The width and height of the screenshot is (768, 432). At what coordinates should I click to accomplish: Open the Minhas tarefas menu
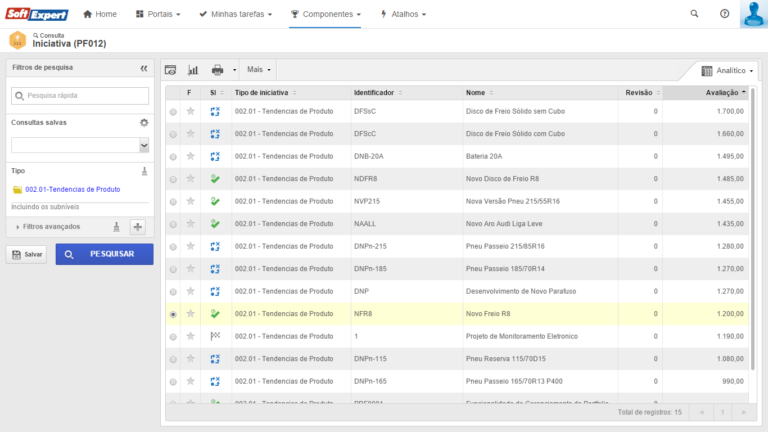pyautogui.click(x=235, y=15)
